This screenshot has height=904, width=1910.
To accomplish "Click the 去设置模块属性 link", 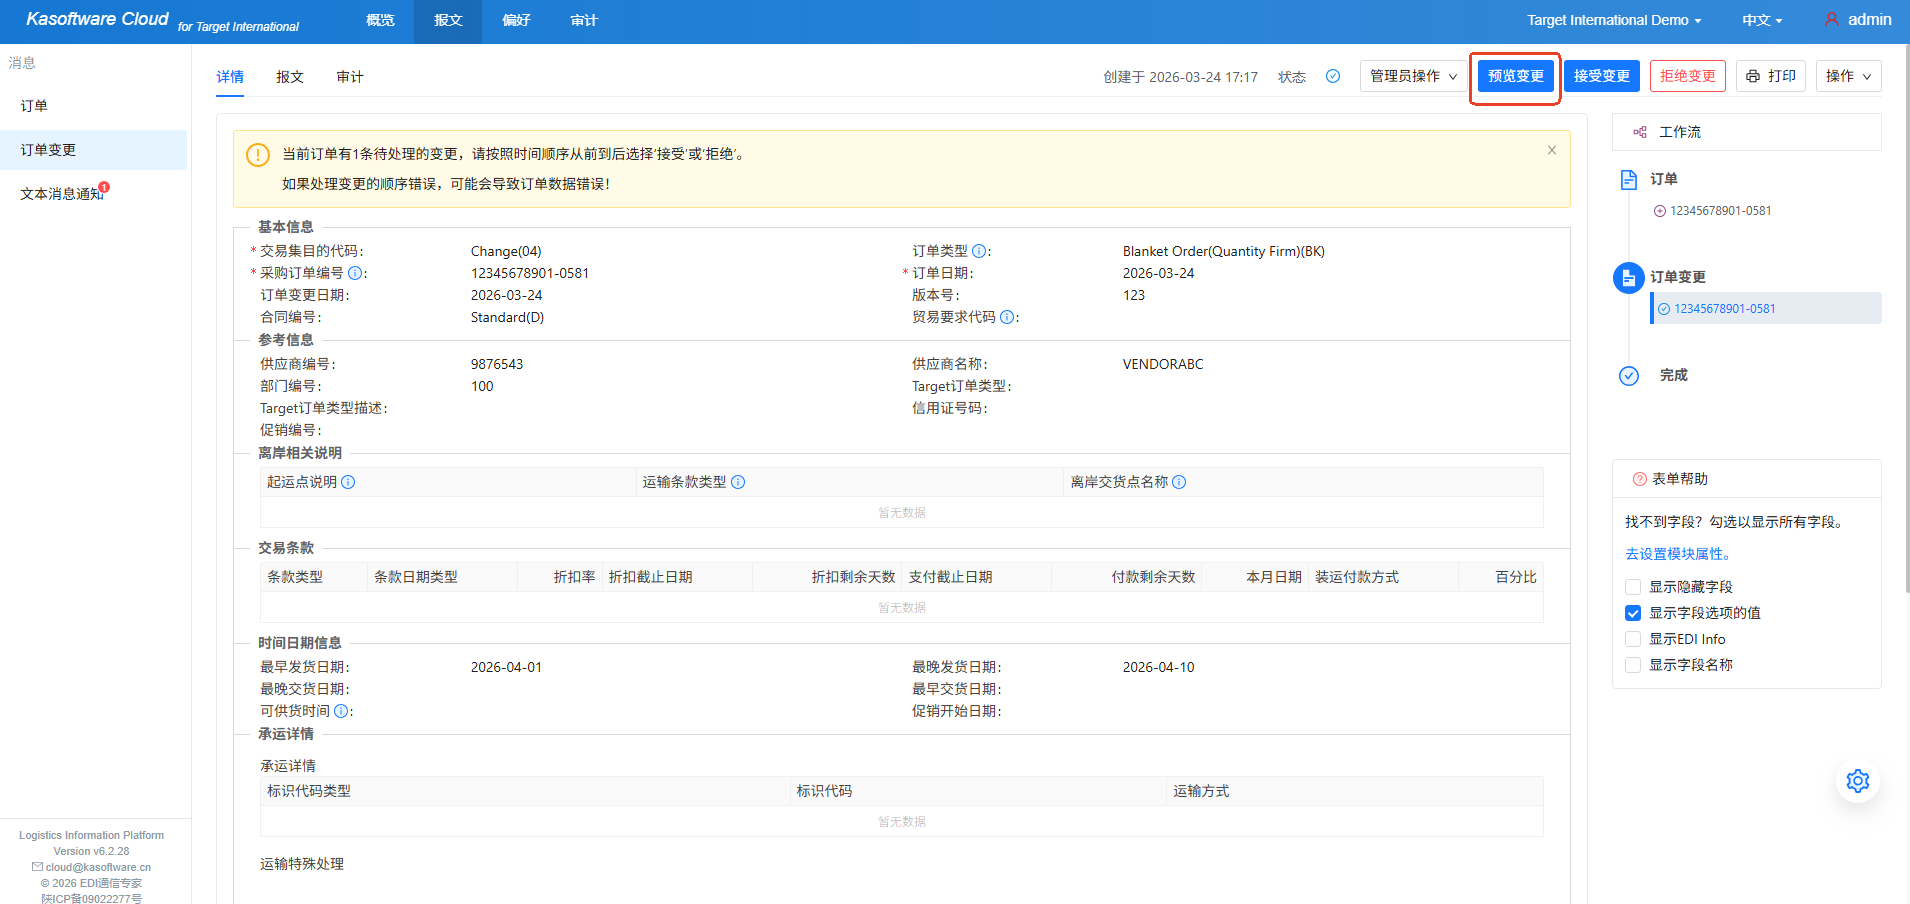I will [1677, 554].
